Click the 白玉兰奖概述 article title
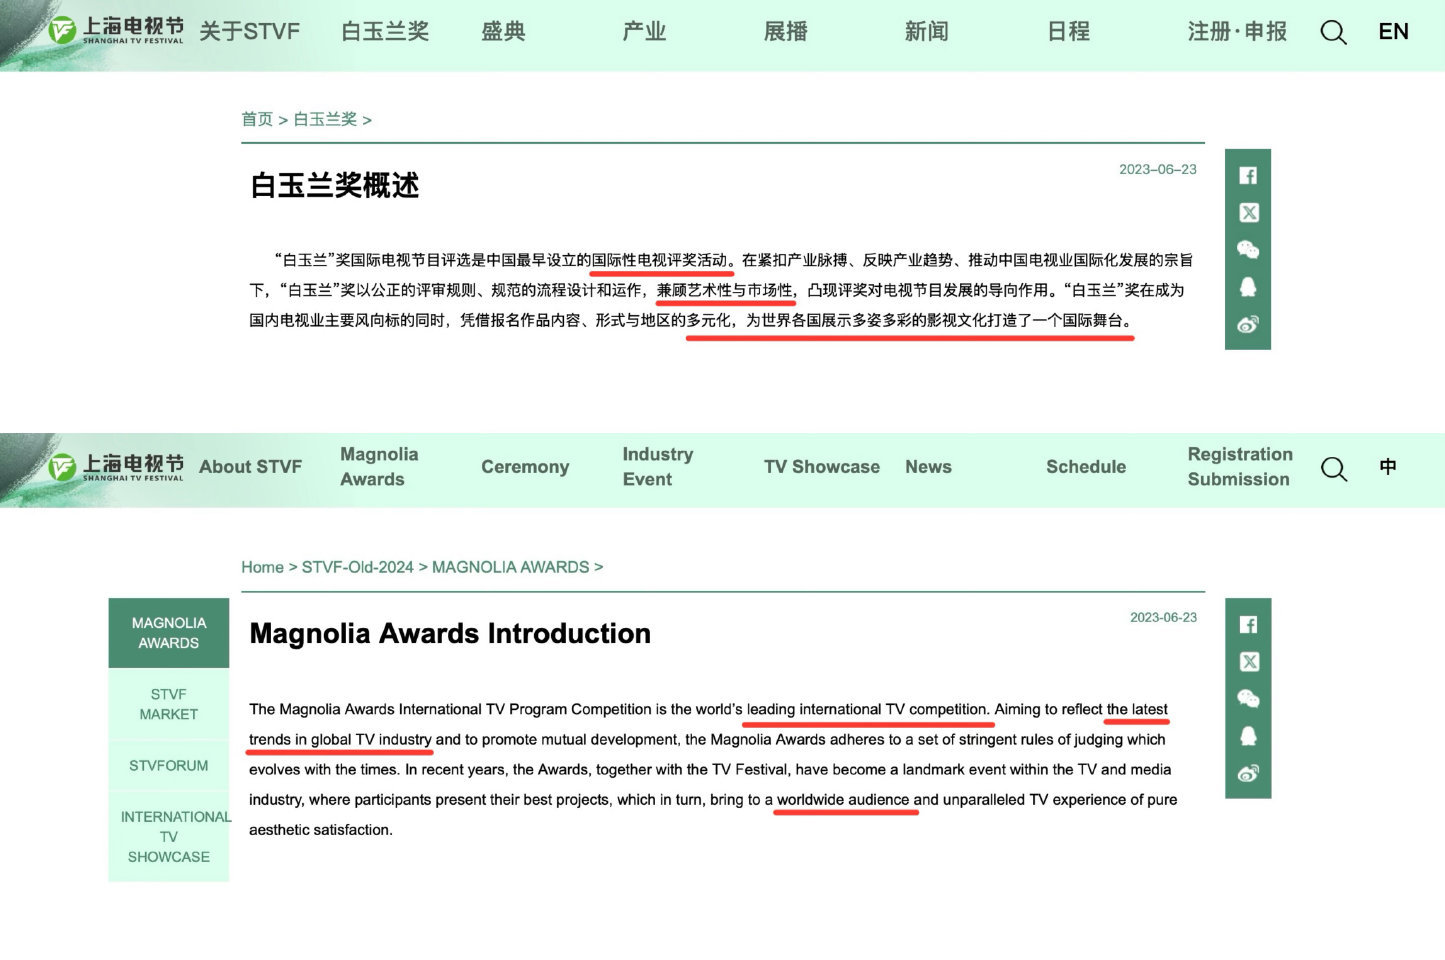This screenshot has width=1445, height=960. (x=335, y=186)
